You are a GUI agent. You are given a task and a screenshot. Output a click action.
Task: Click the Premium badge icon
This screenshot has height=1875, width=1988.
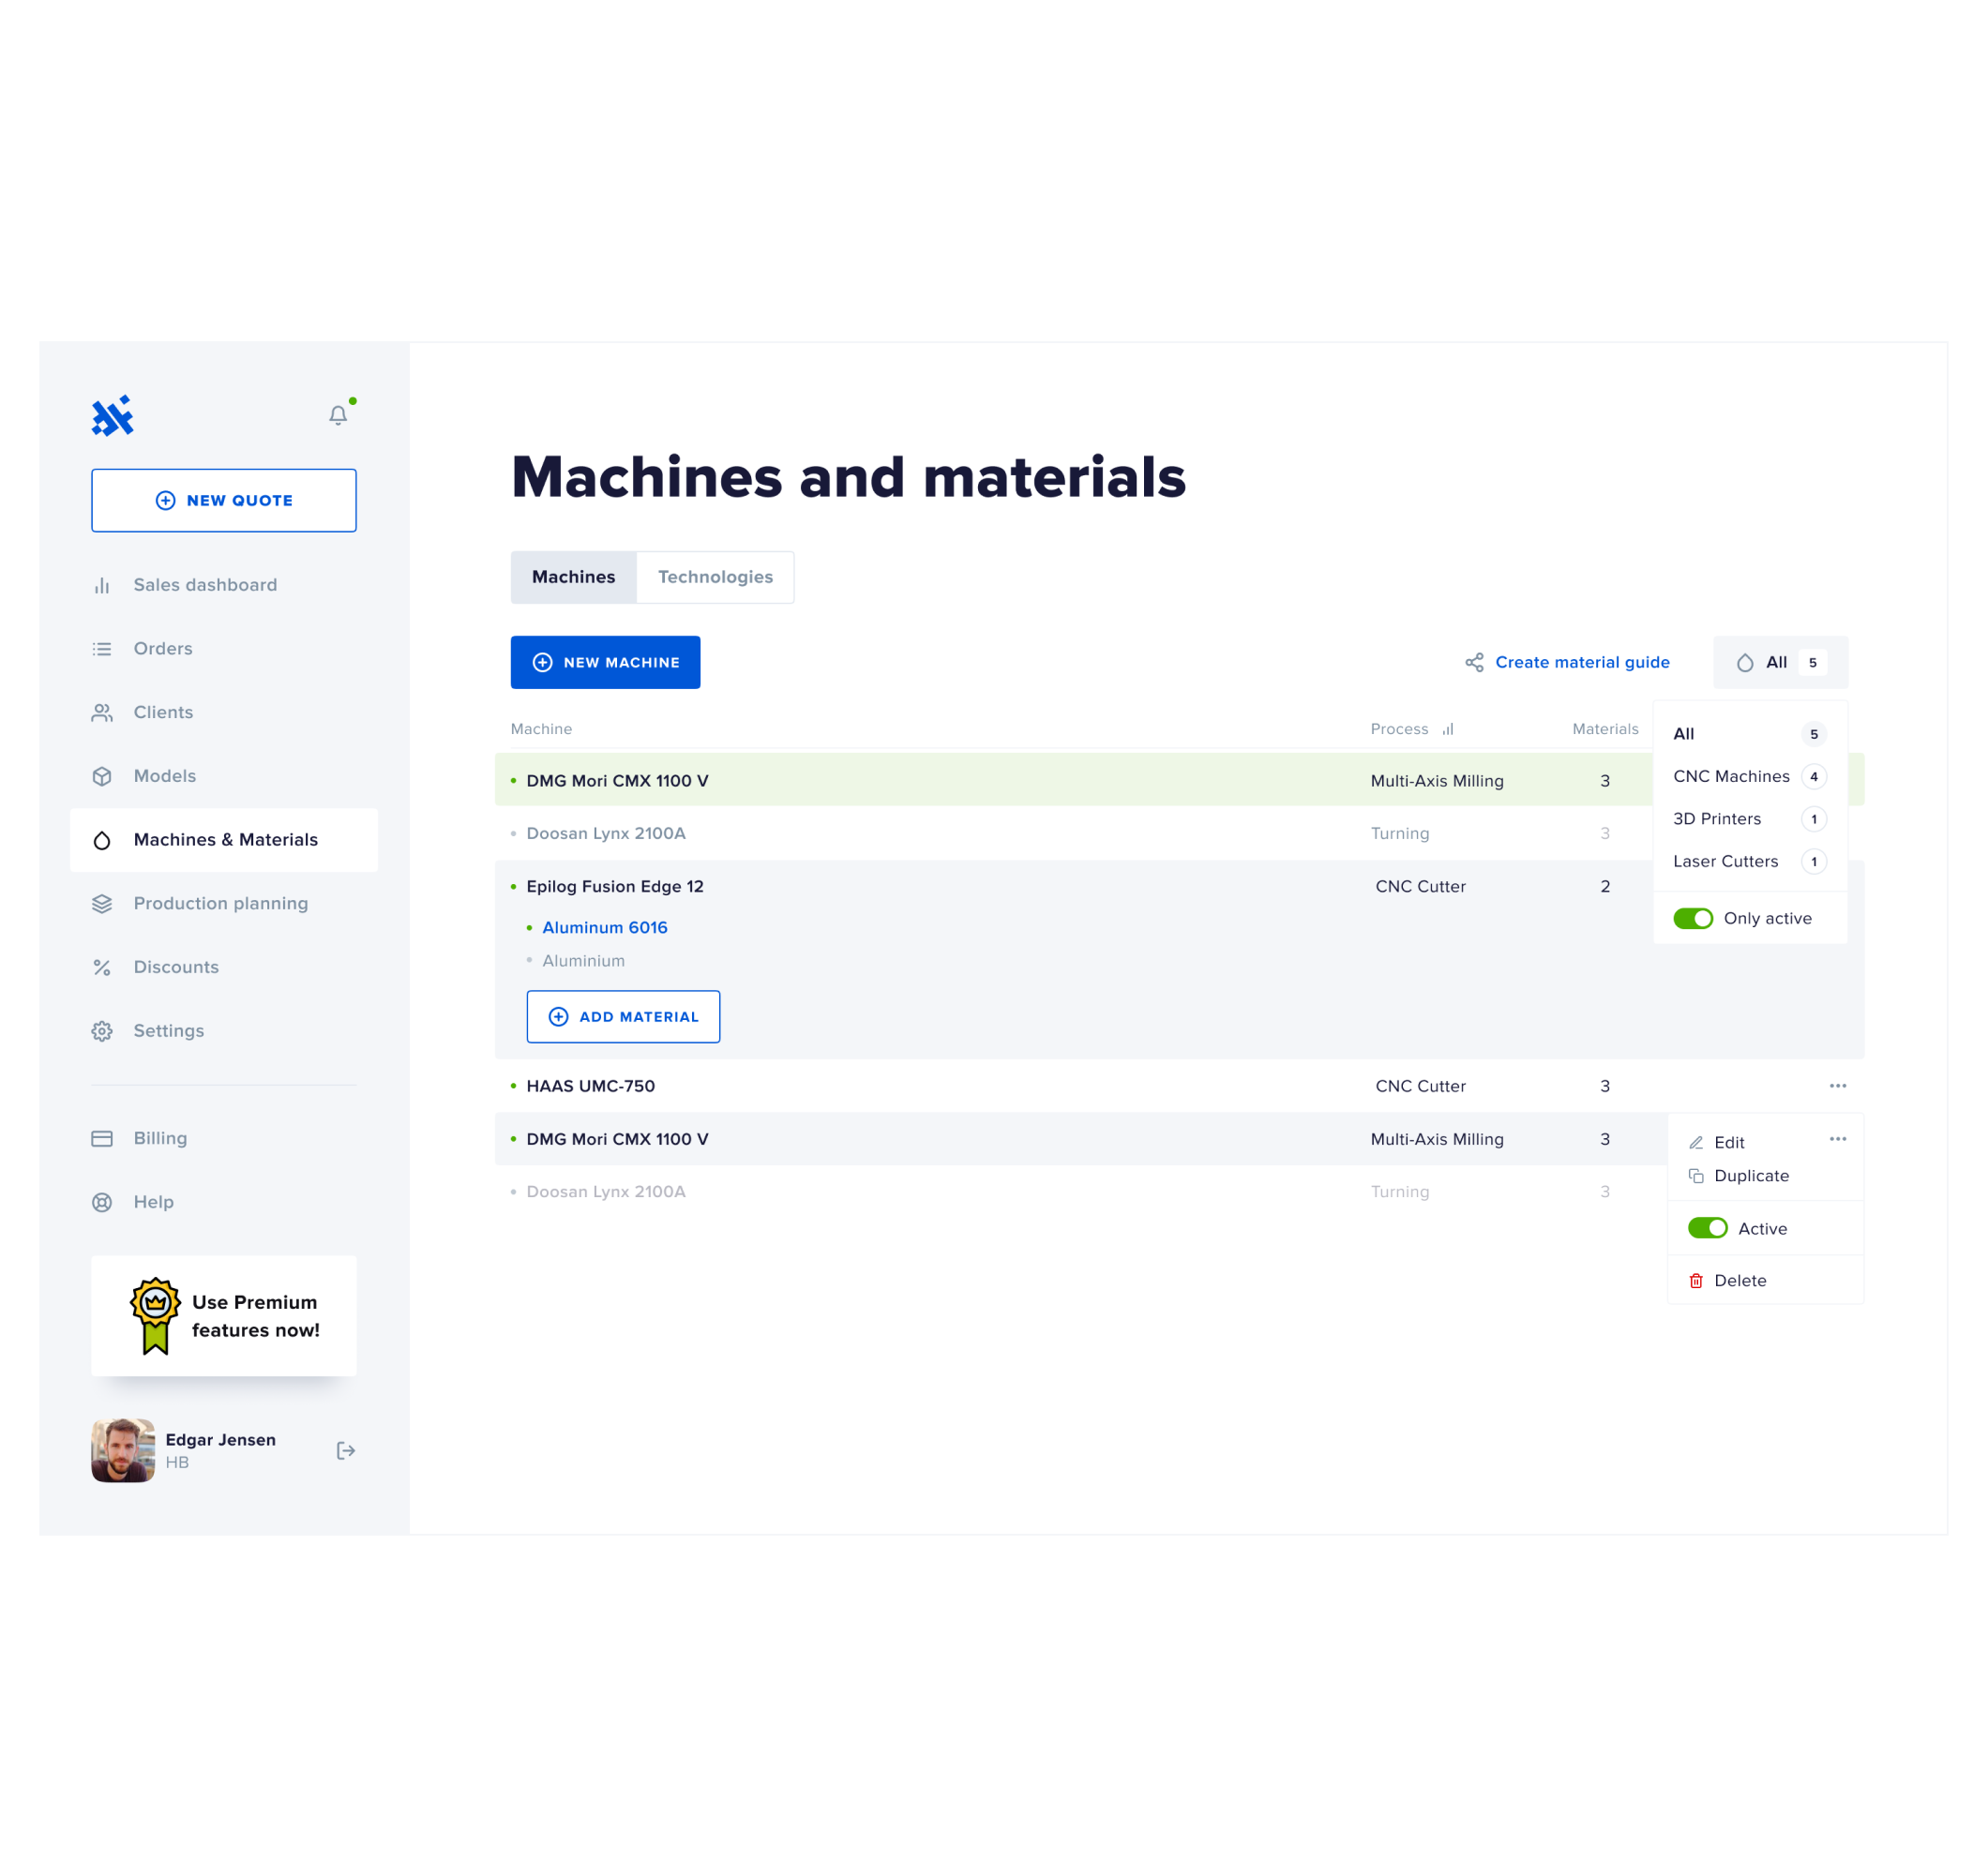155,1315
